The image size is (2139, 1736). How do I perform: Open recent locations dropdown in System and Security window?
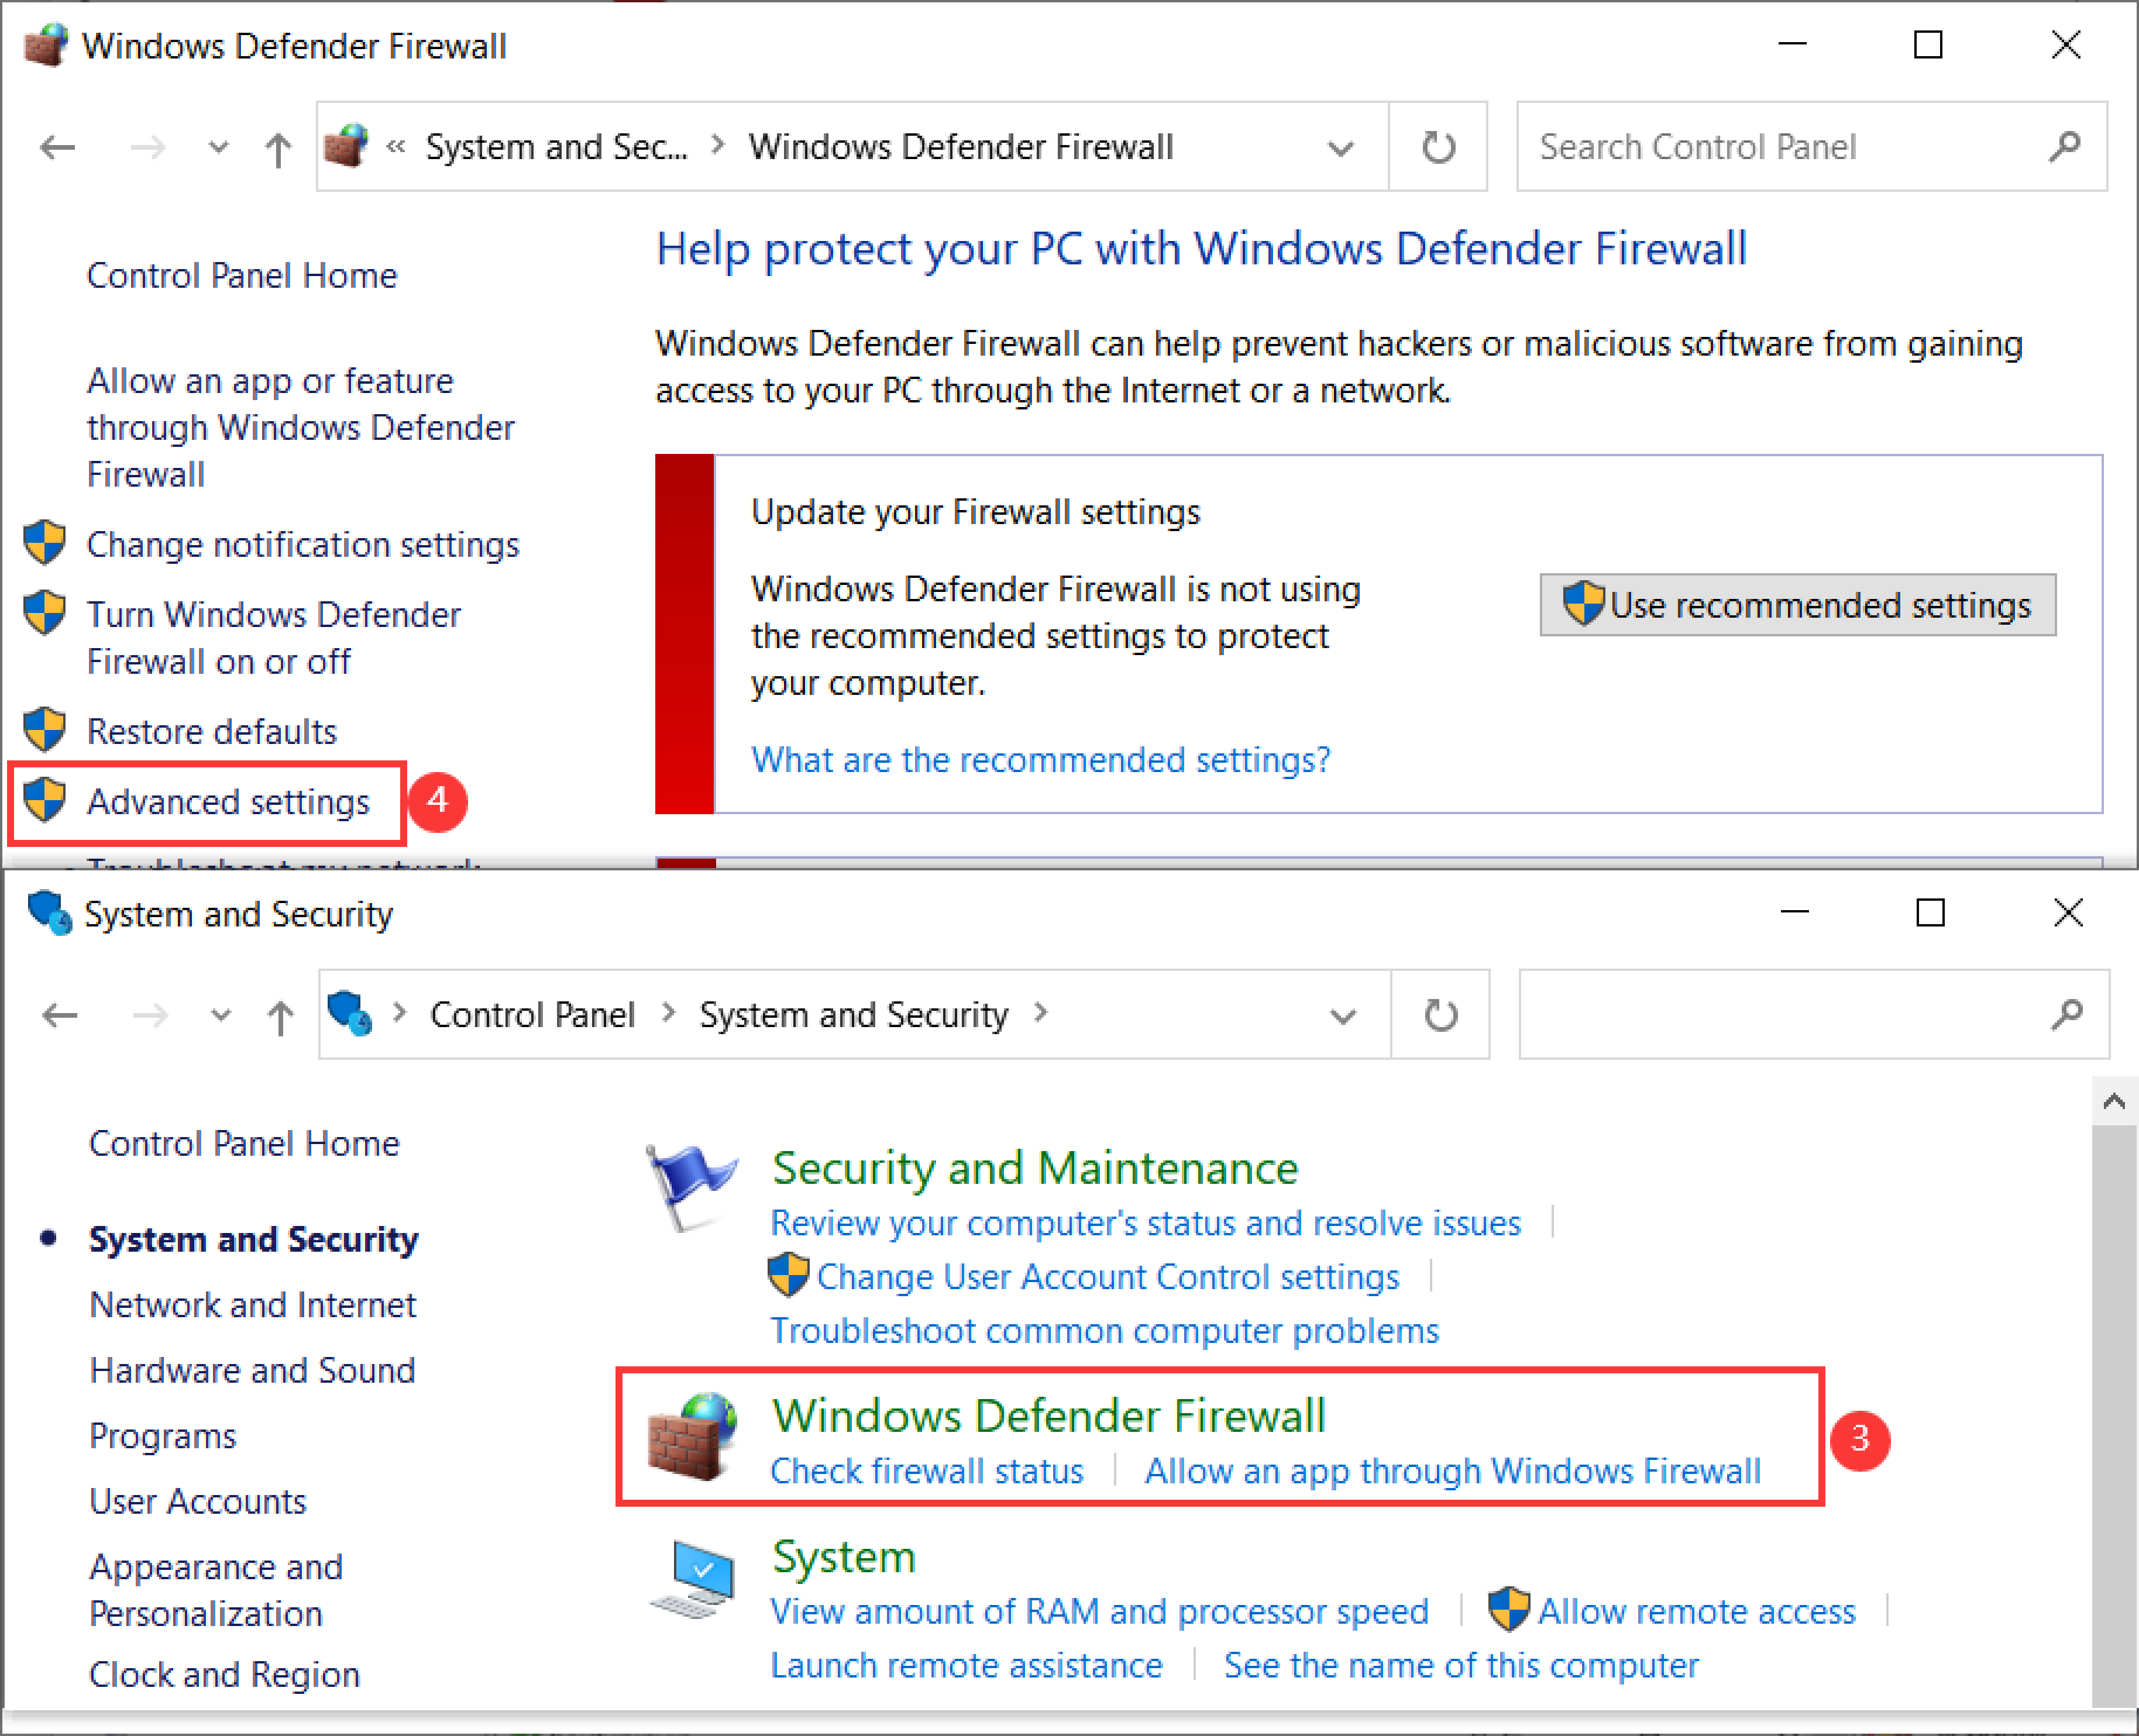pos(220,1016)
